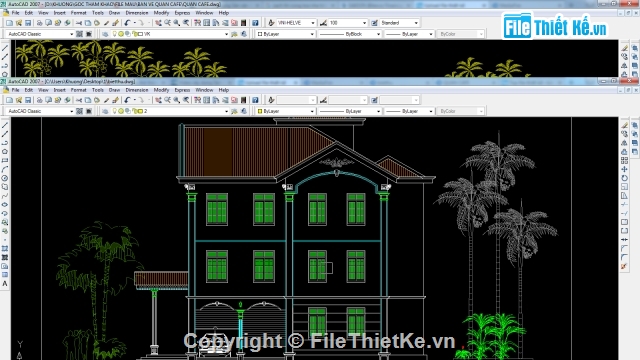Open ByLayer lineweight dropdown in lower window

click(x=431, y=111)
